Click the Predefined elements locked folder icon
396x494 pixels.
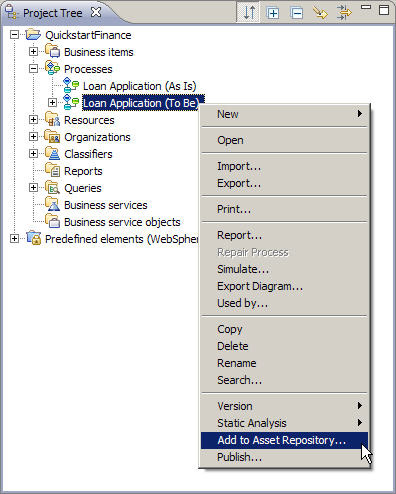click(x=34, y=238)
